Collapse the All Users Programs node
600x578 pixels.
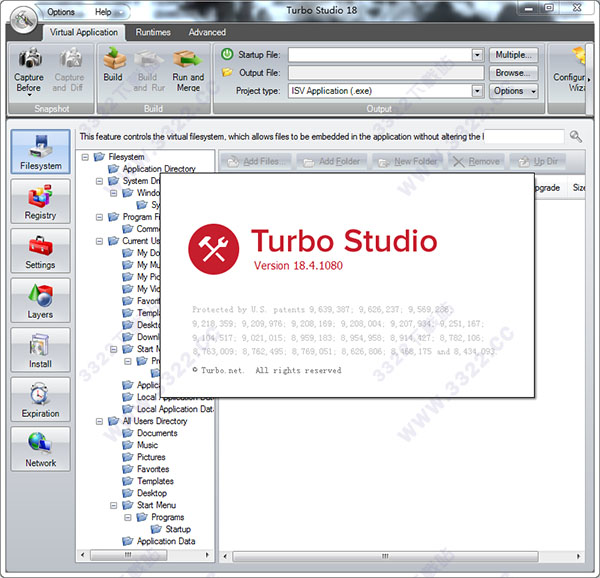pos(127,518)
